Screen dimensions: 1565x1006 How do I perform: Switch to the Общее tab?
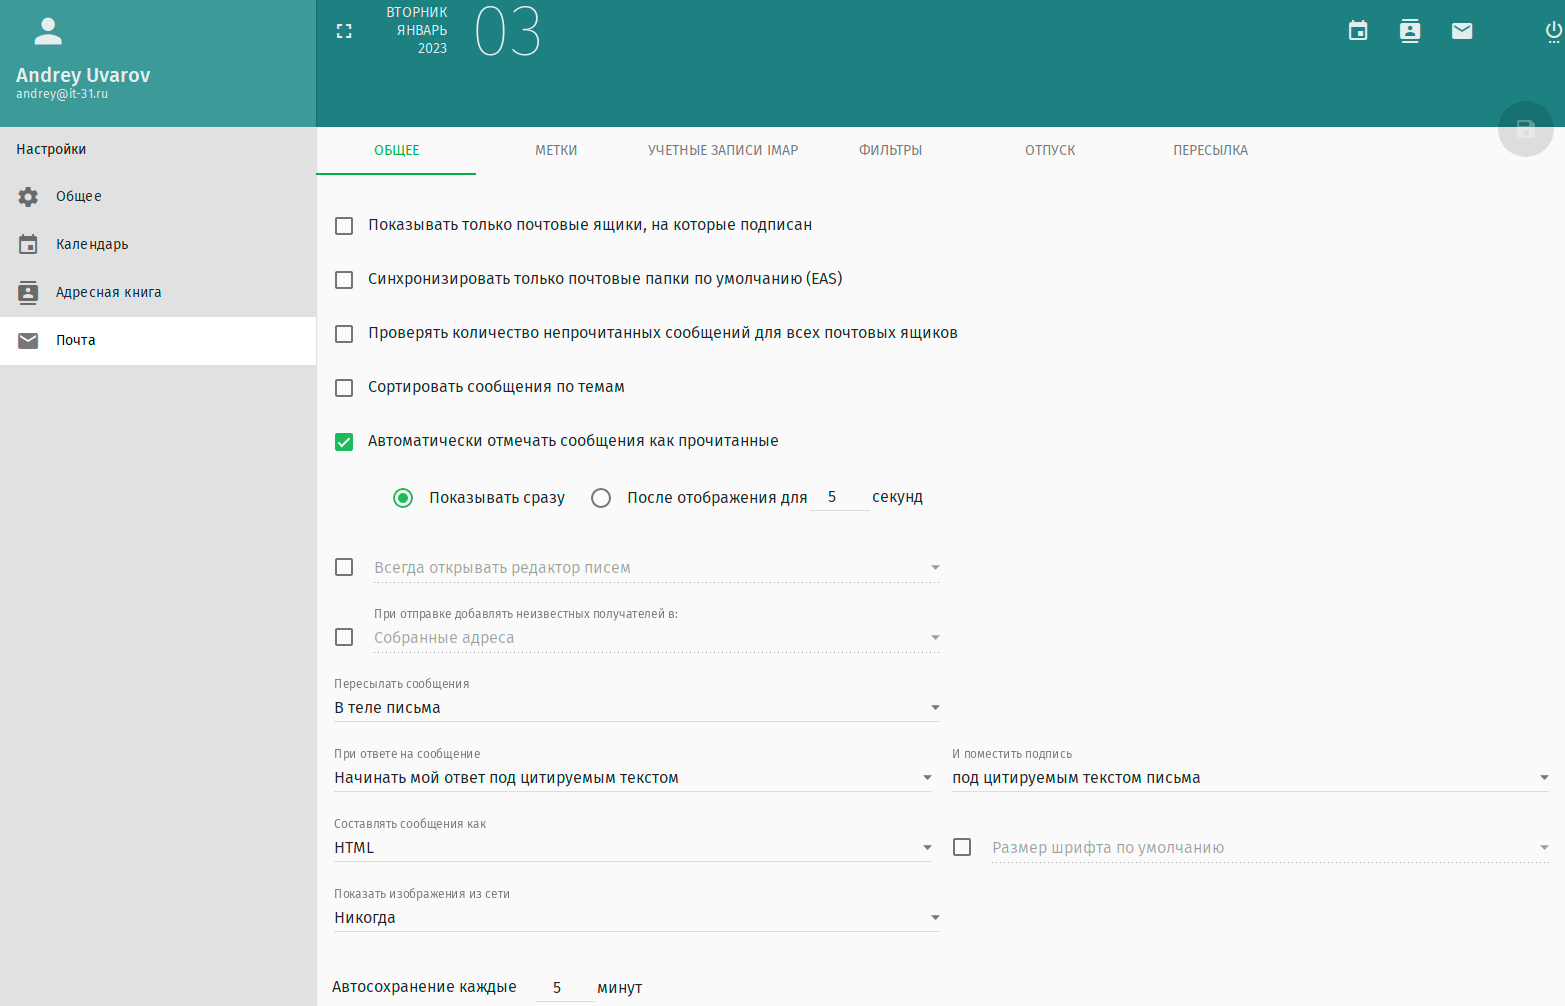point(397,151)
